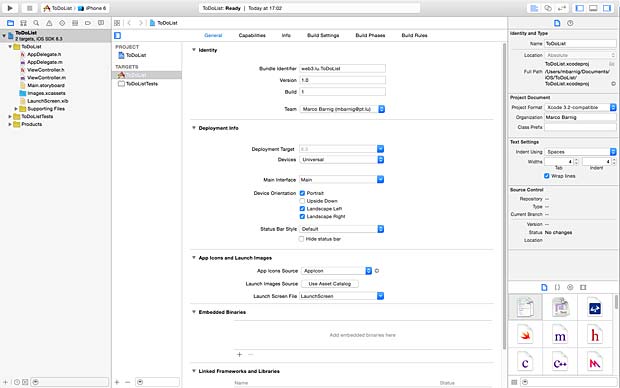The image size is (620, 388).
Task: Select the standard editor button
Action: 534,8
